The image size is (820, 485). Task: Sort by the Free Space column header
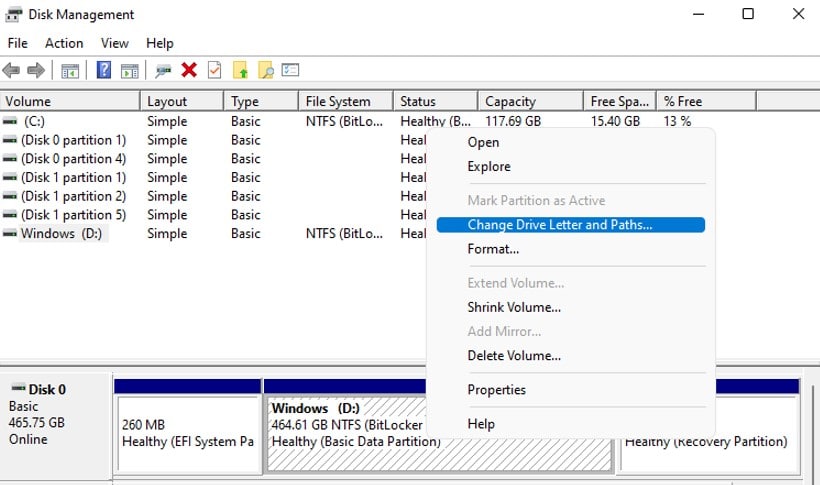click(620, 101)
